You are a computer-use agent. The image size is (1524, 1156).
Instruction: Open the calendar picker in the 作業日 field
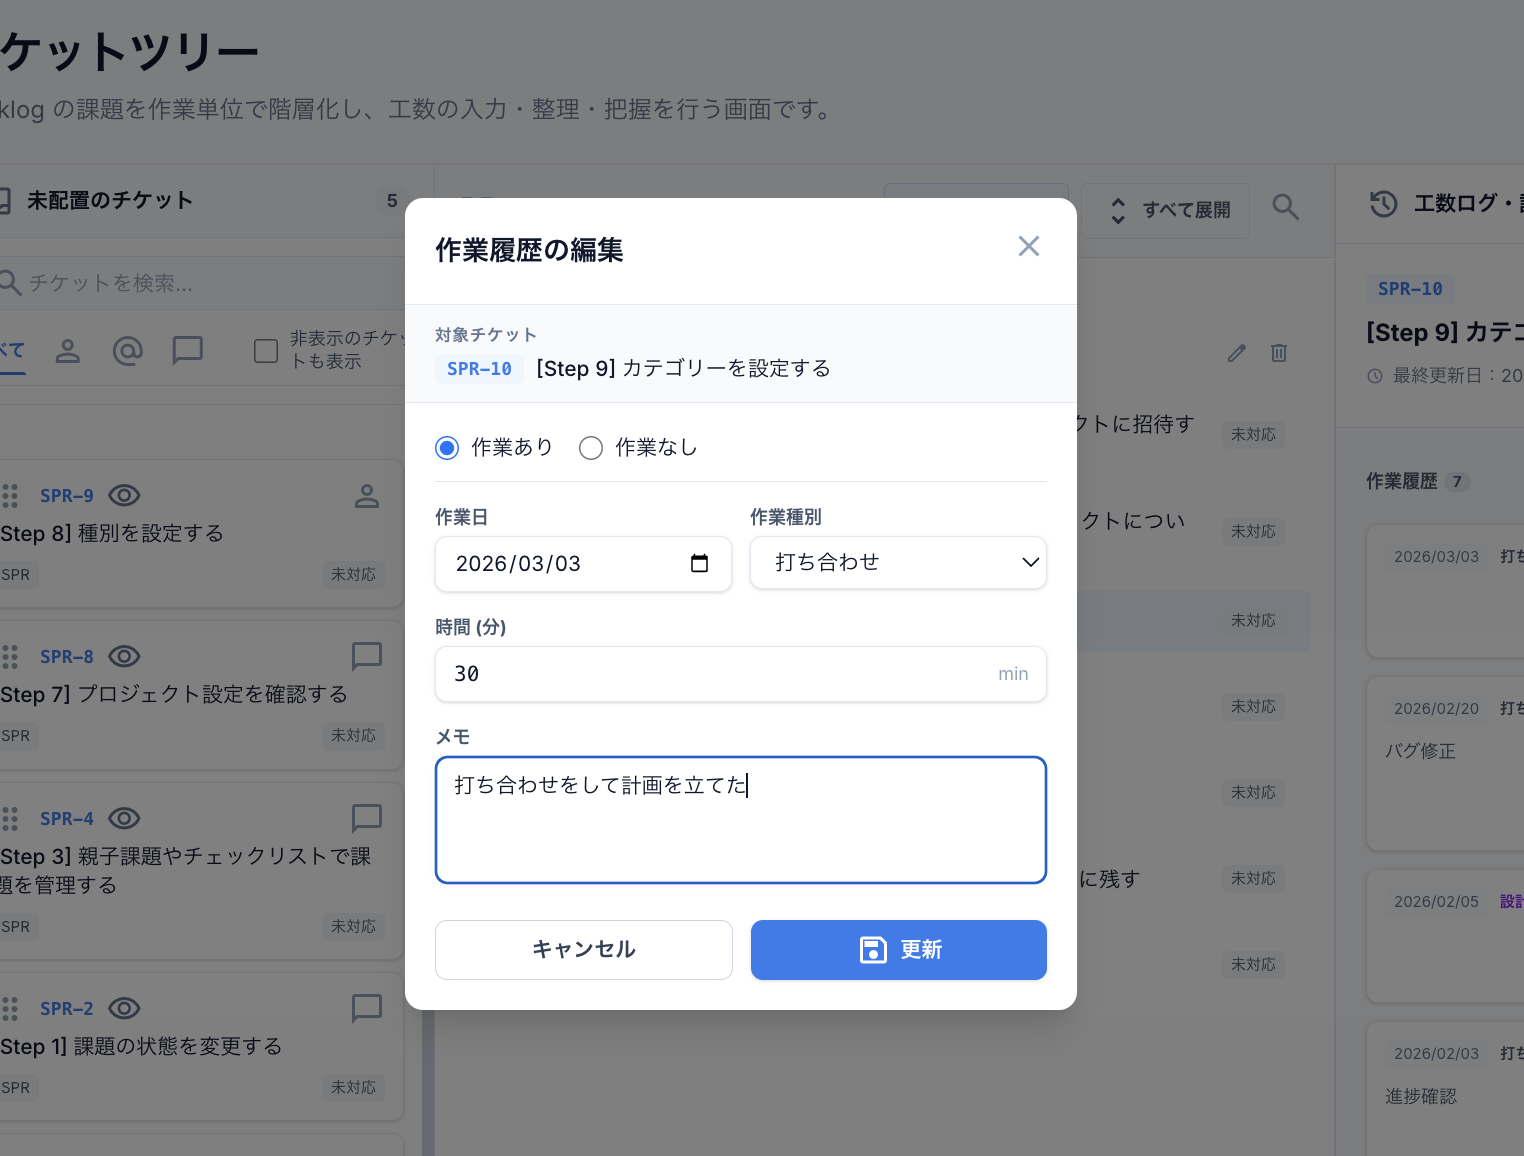click(x=699, y=563)
